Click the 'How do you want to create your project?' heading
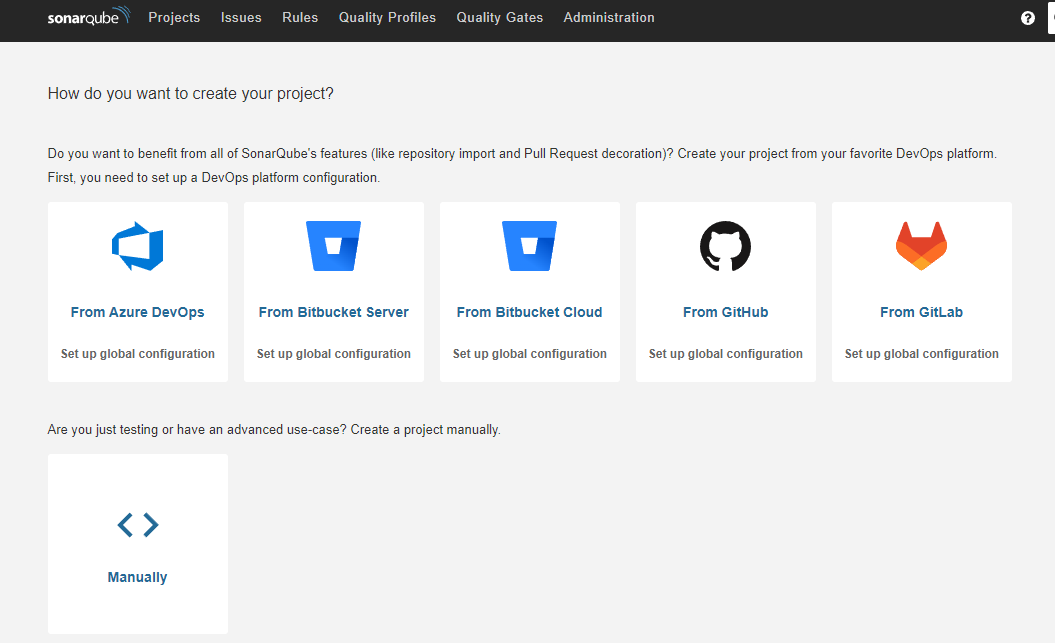Image resolution: width=1055 pixels, height=643 pixels. tap(190, 93)
